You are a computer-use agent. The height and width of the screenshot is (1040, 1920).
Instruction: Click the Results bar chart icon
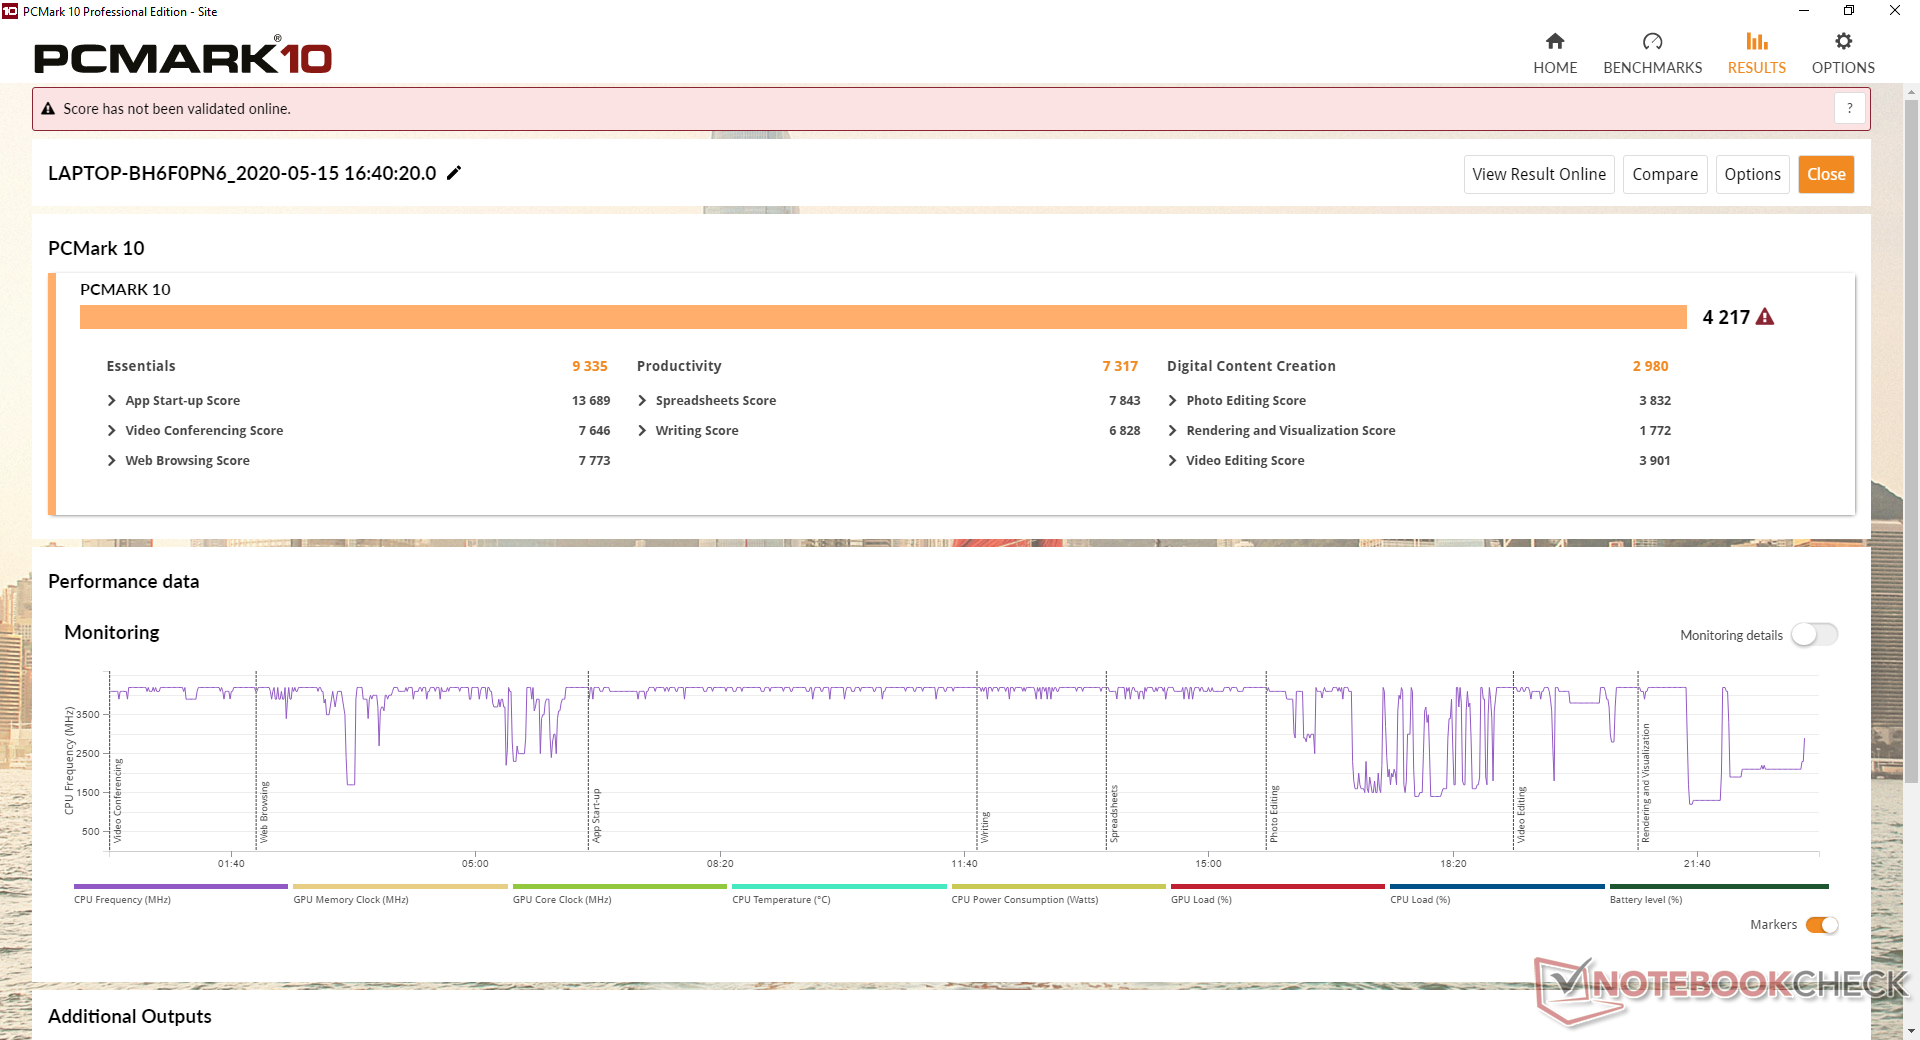pos(1757,41)
